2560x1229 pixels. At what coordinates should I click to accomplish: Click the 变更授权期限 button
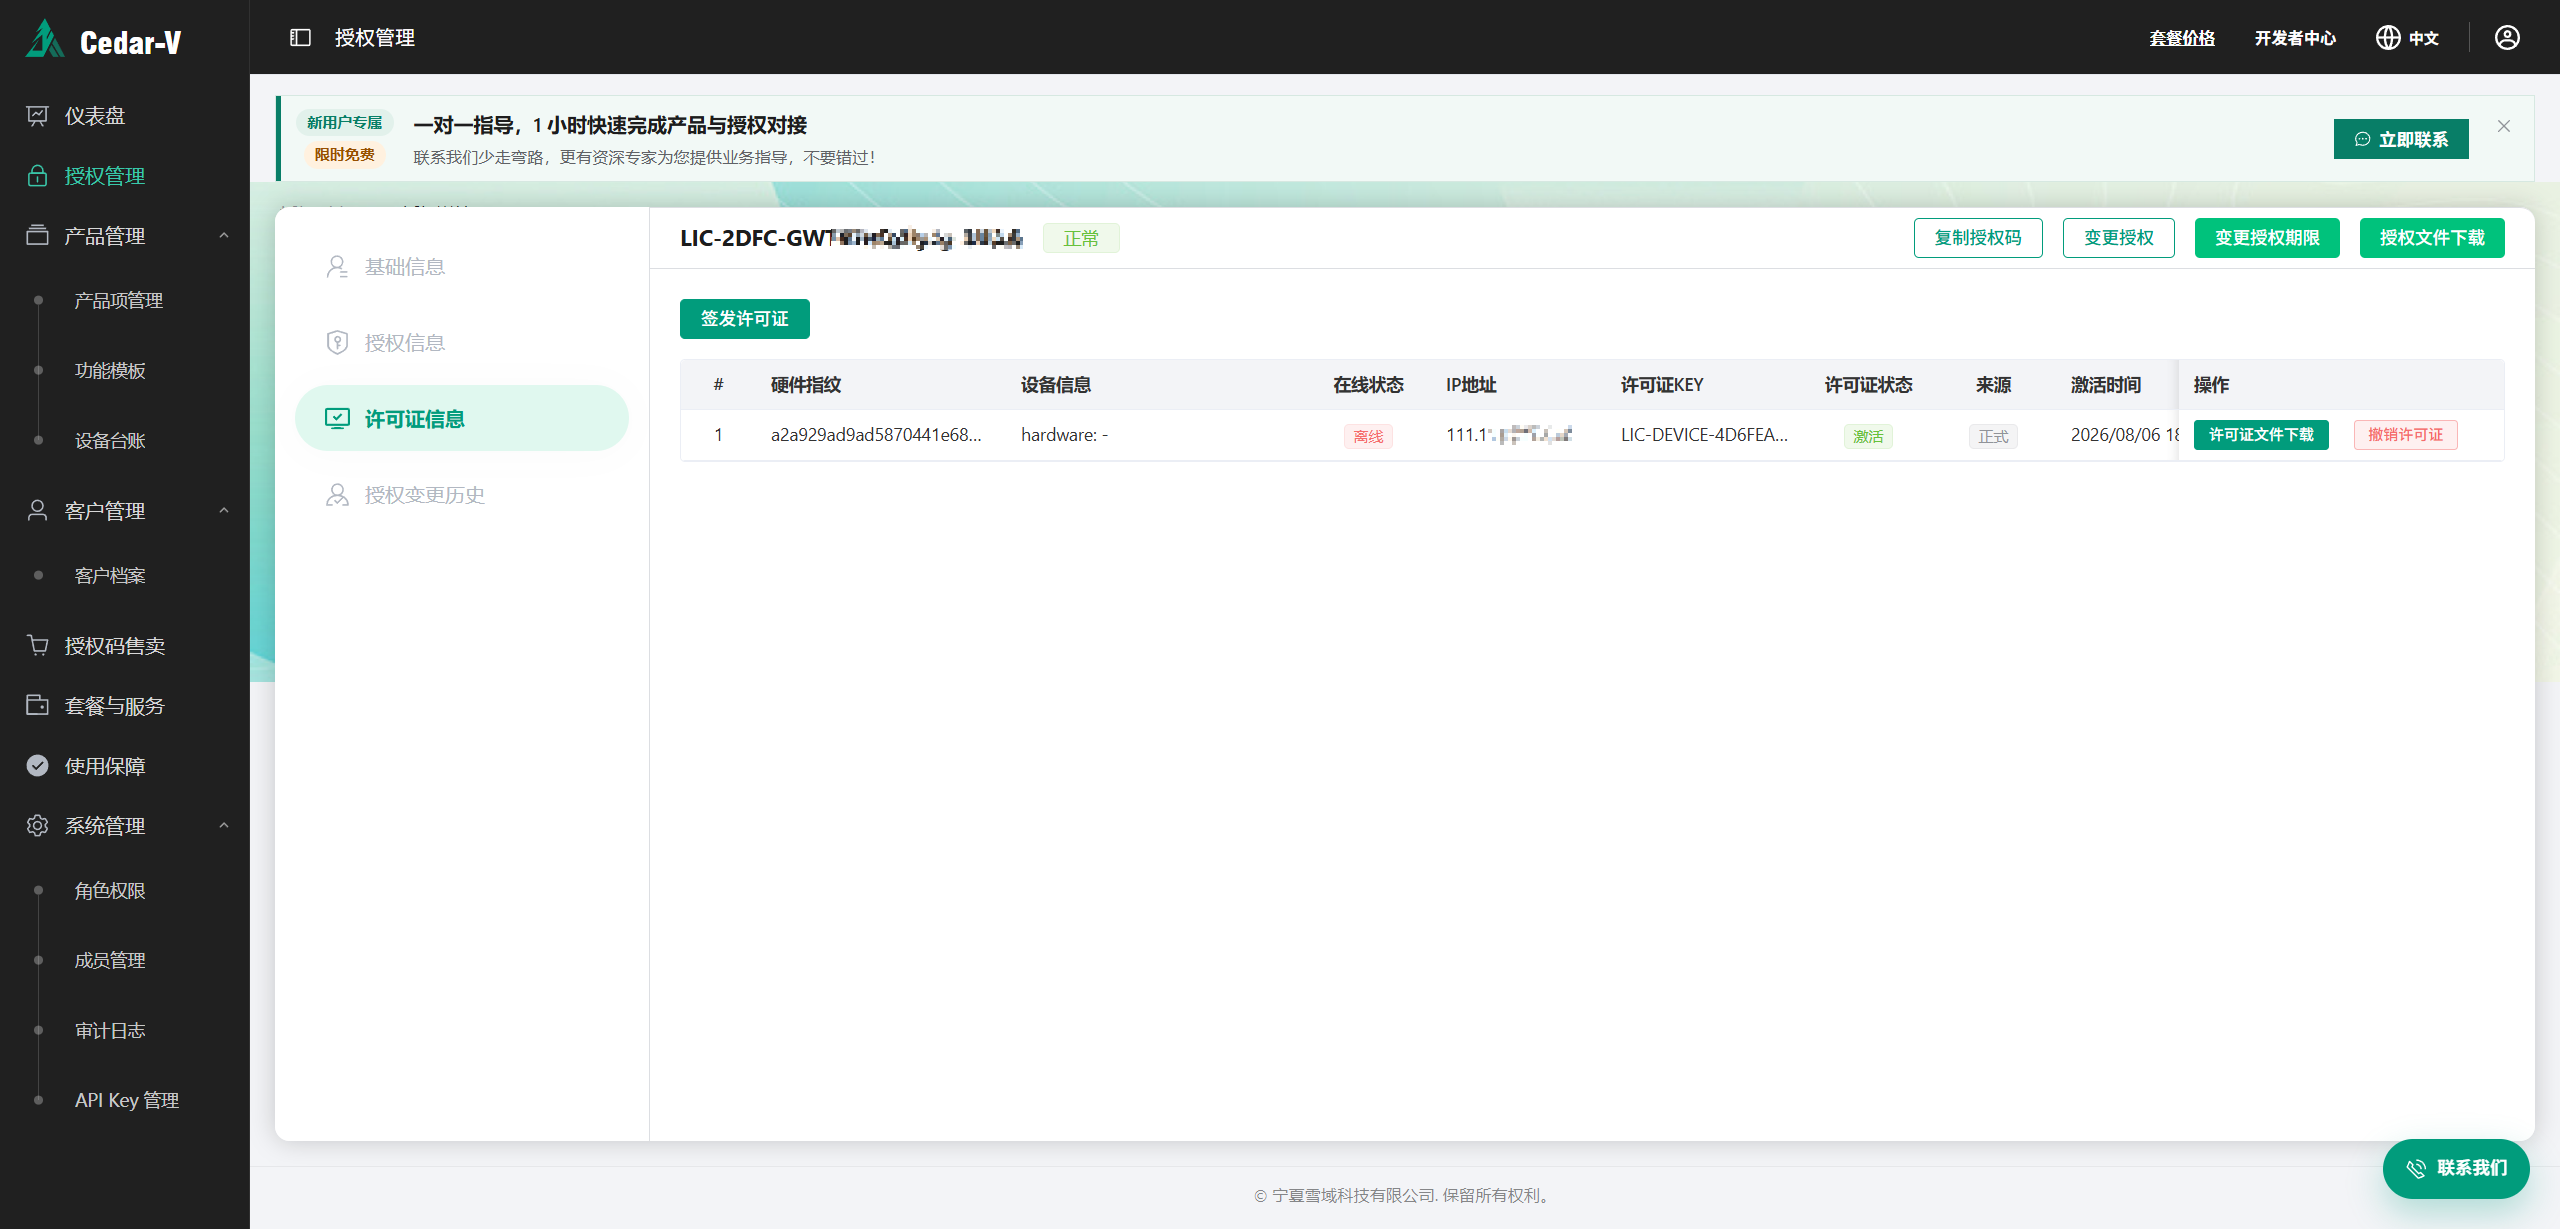(2267, 238)
